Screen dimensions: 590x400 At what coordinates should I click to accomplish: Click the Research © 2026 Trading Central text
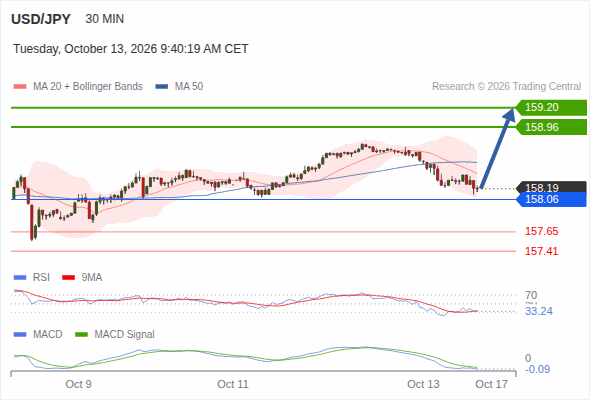(506, 87)
